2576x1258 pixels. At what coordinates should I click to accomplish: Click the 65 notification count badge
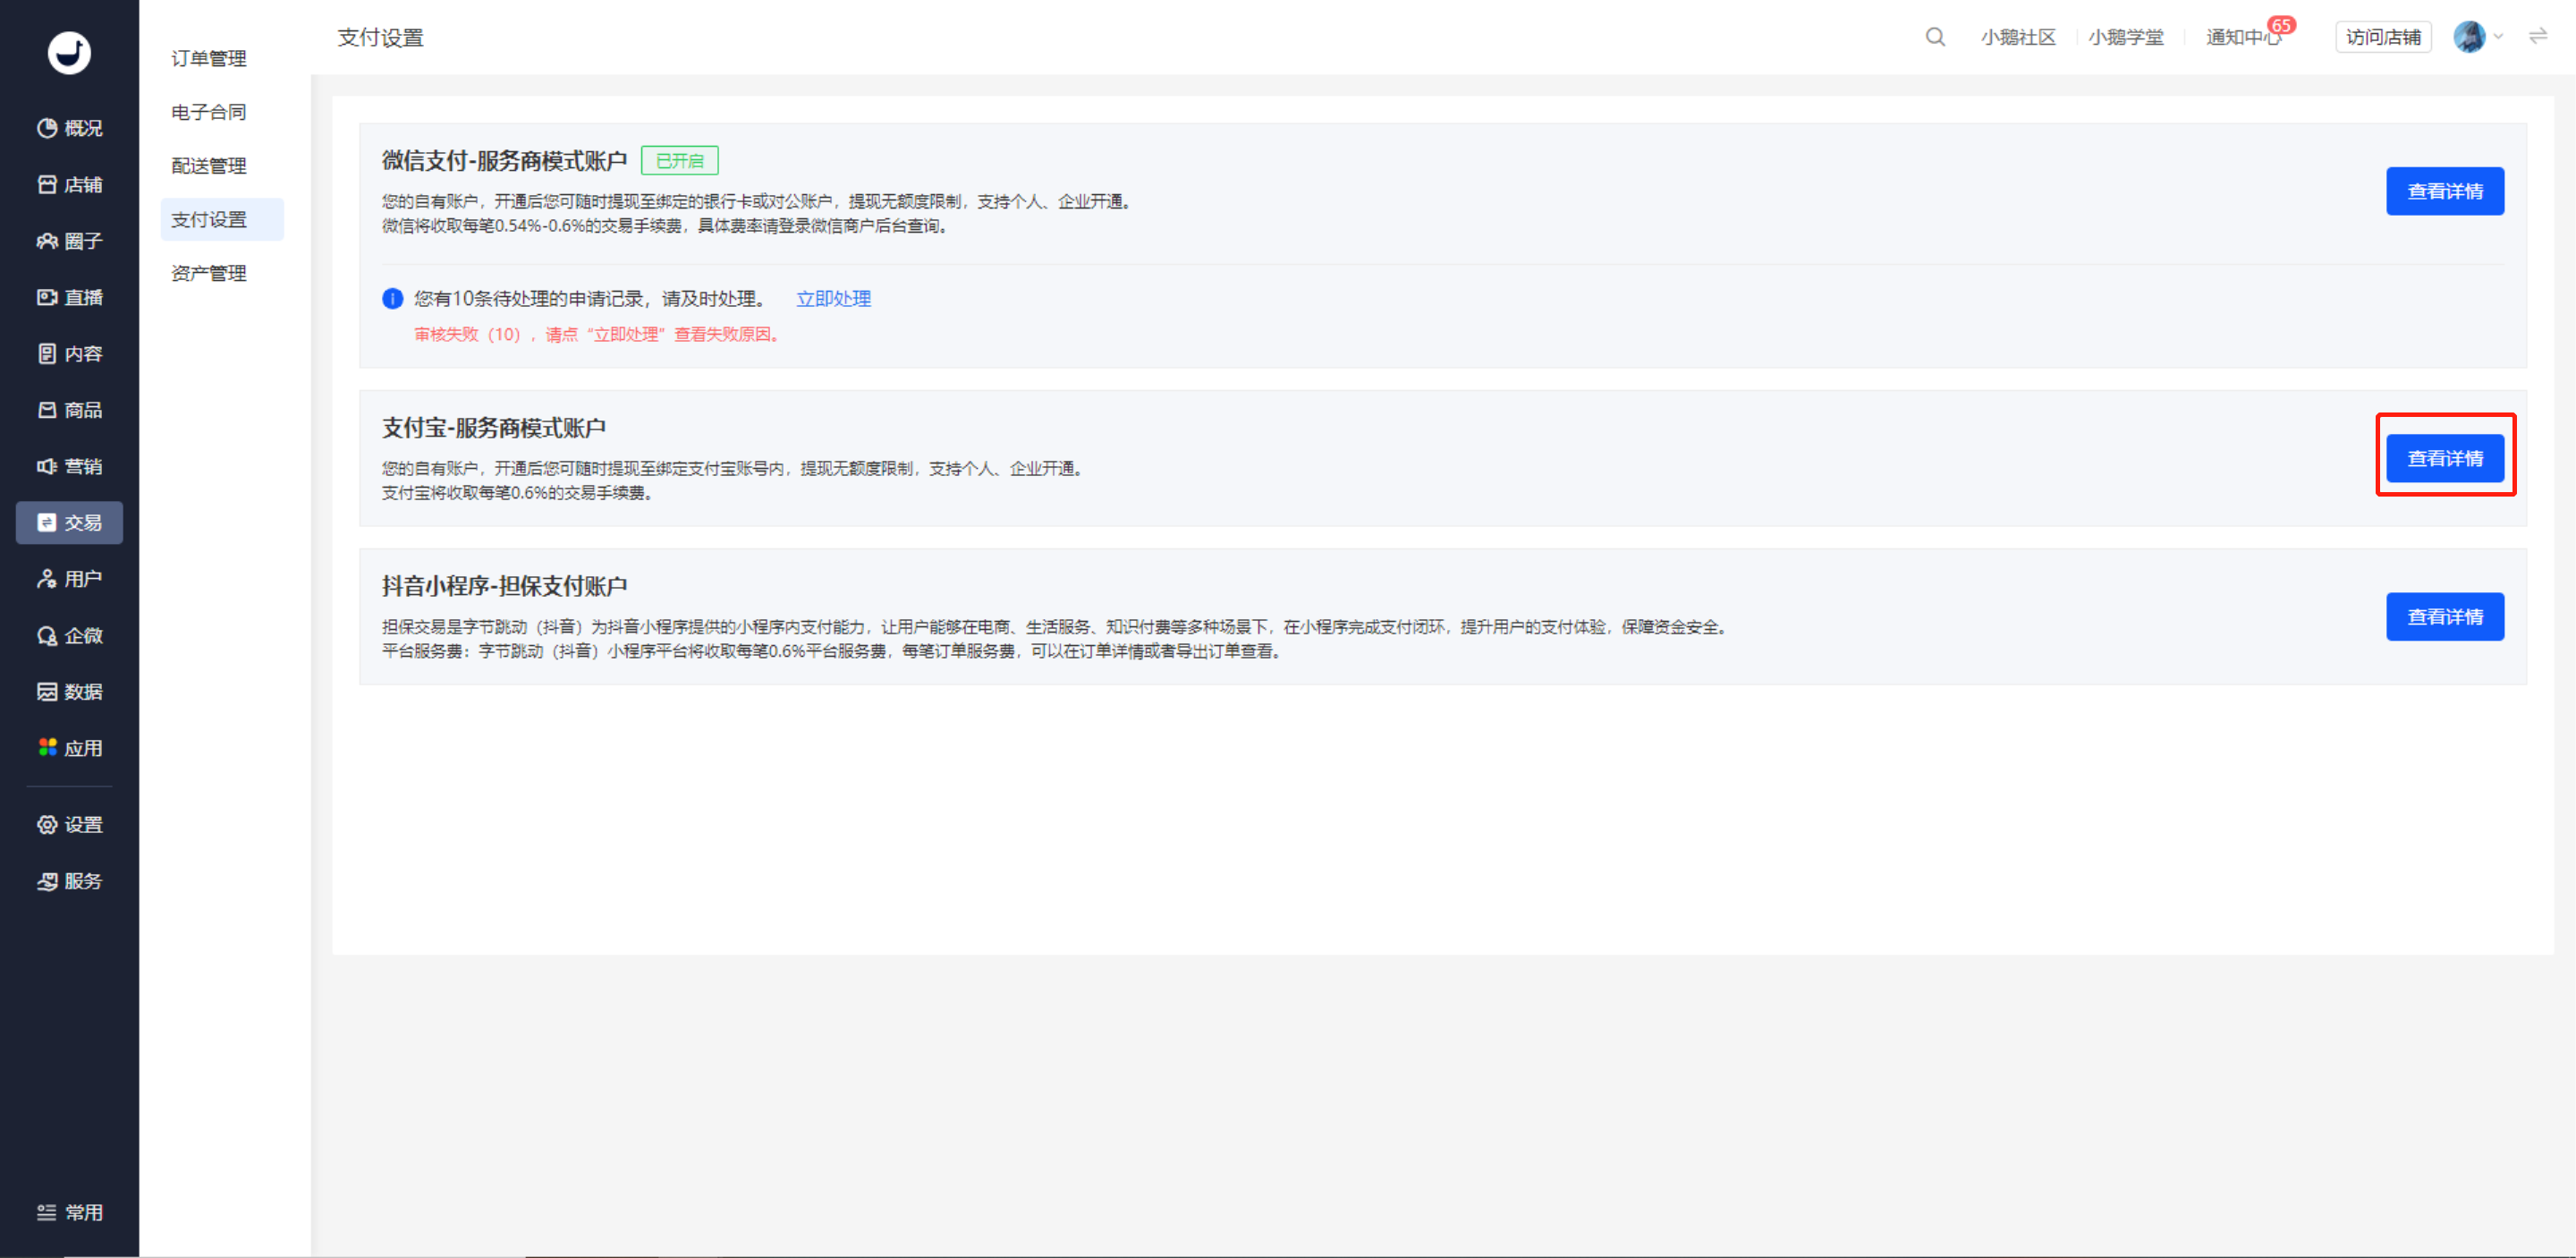point(2281,25)
